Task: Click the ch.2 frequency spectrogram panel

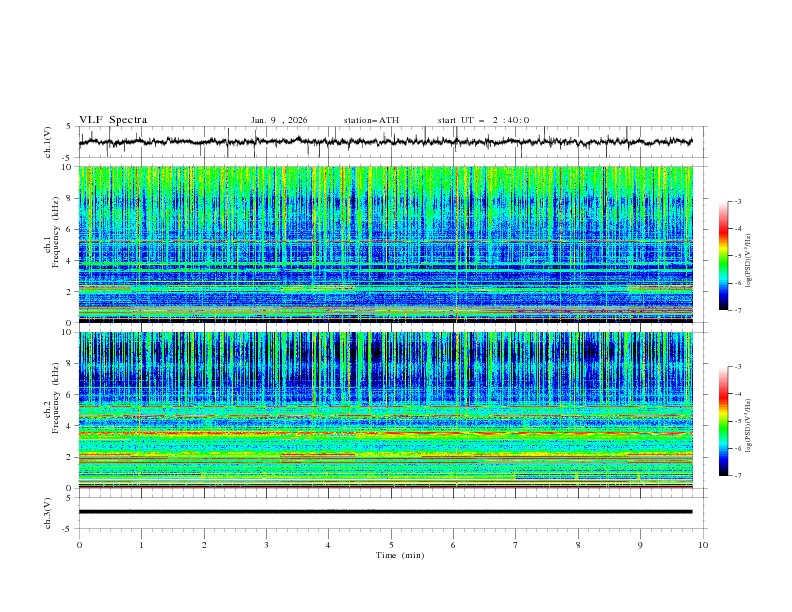Action: 385,410
